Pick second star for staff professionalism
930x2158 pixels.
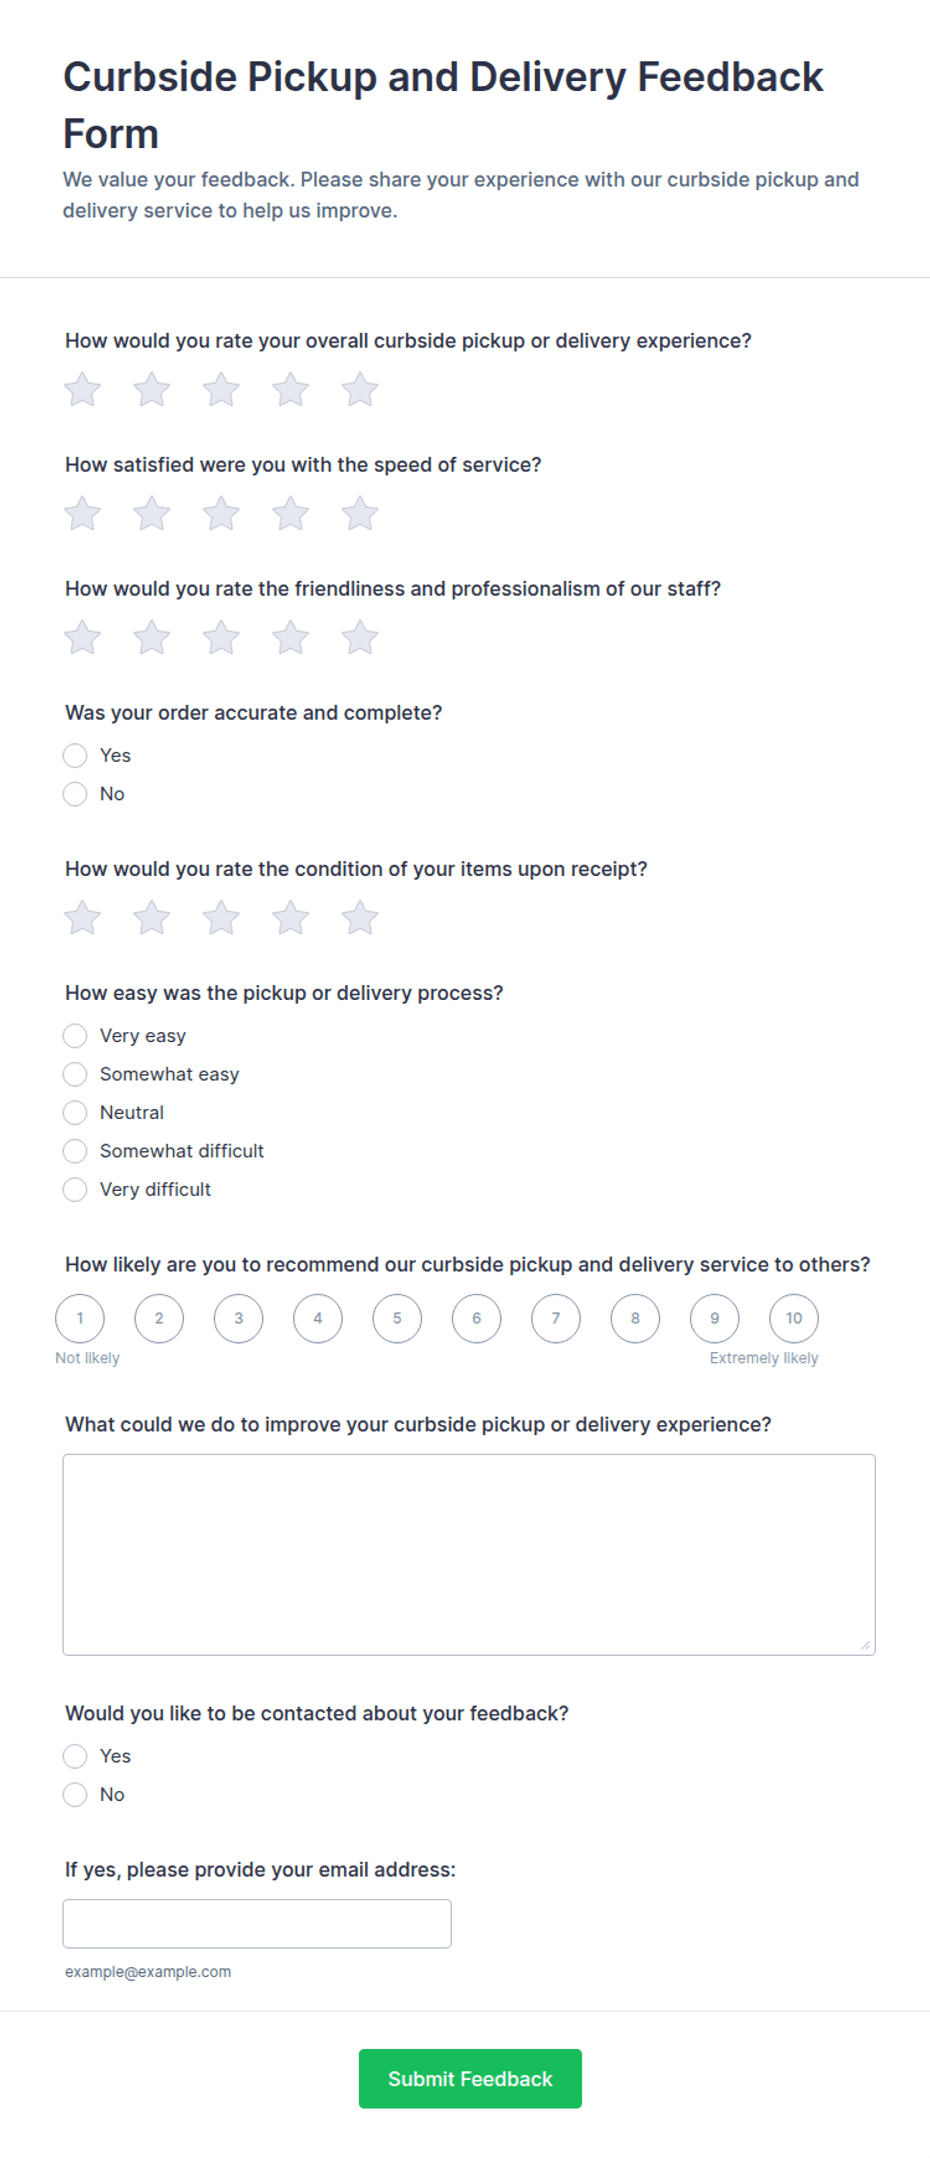[x=152, y=638]
